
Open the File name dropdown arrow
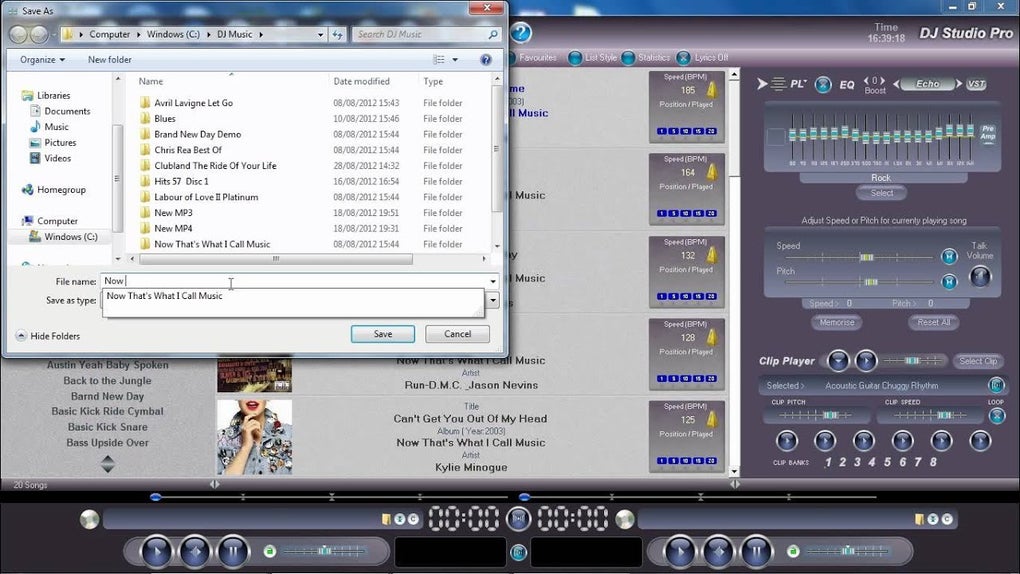point(492,281)
